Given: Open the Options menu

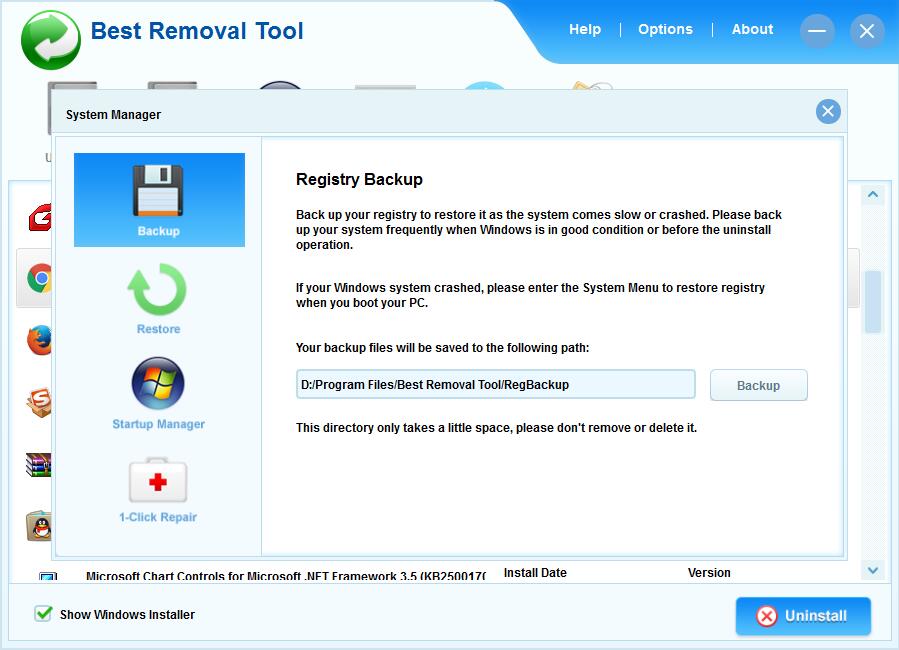Looking at the screenshot, I should [x=665, y=29].
